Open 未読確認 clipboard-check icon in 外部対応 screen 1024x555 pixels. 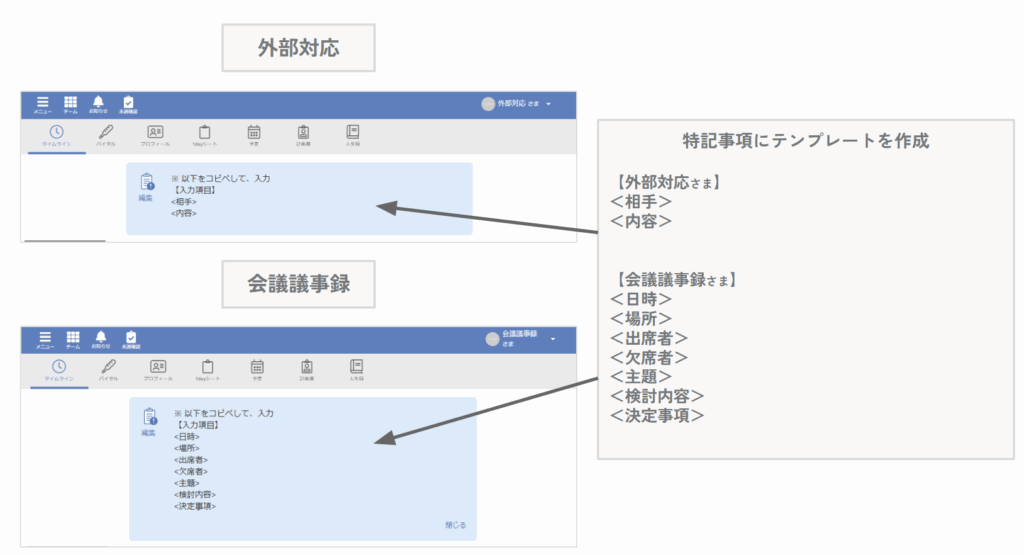click(128, 104)
